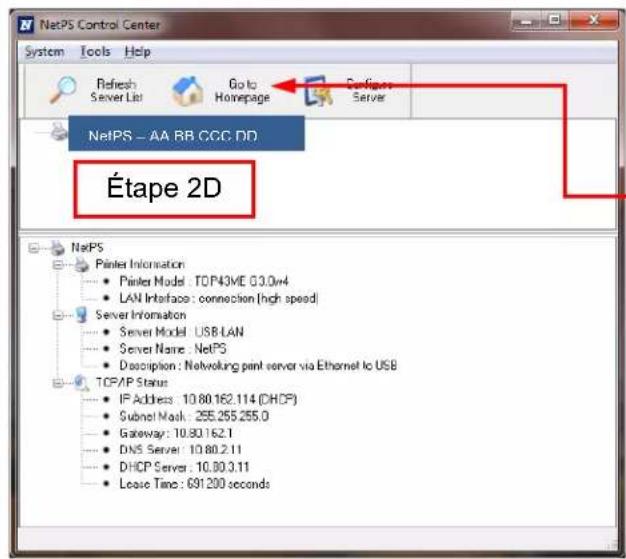Select the IP Address 10.80.162.114 row
This screenshot has width=626, height=559.
click(208, 399)
